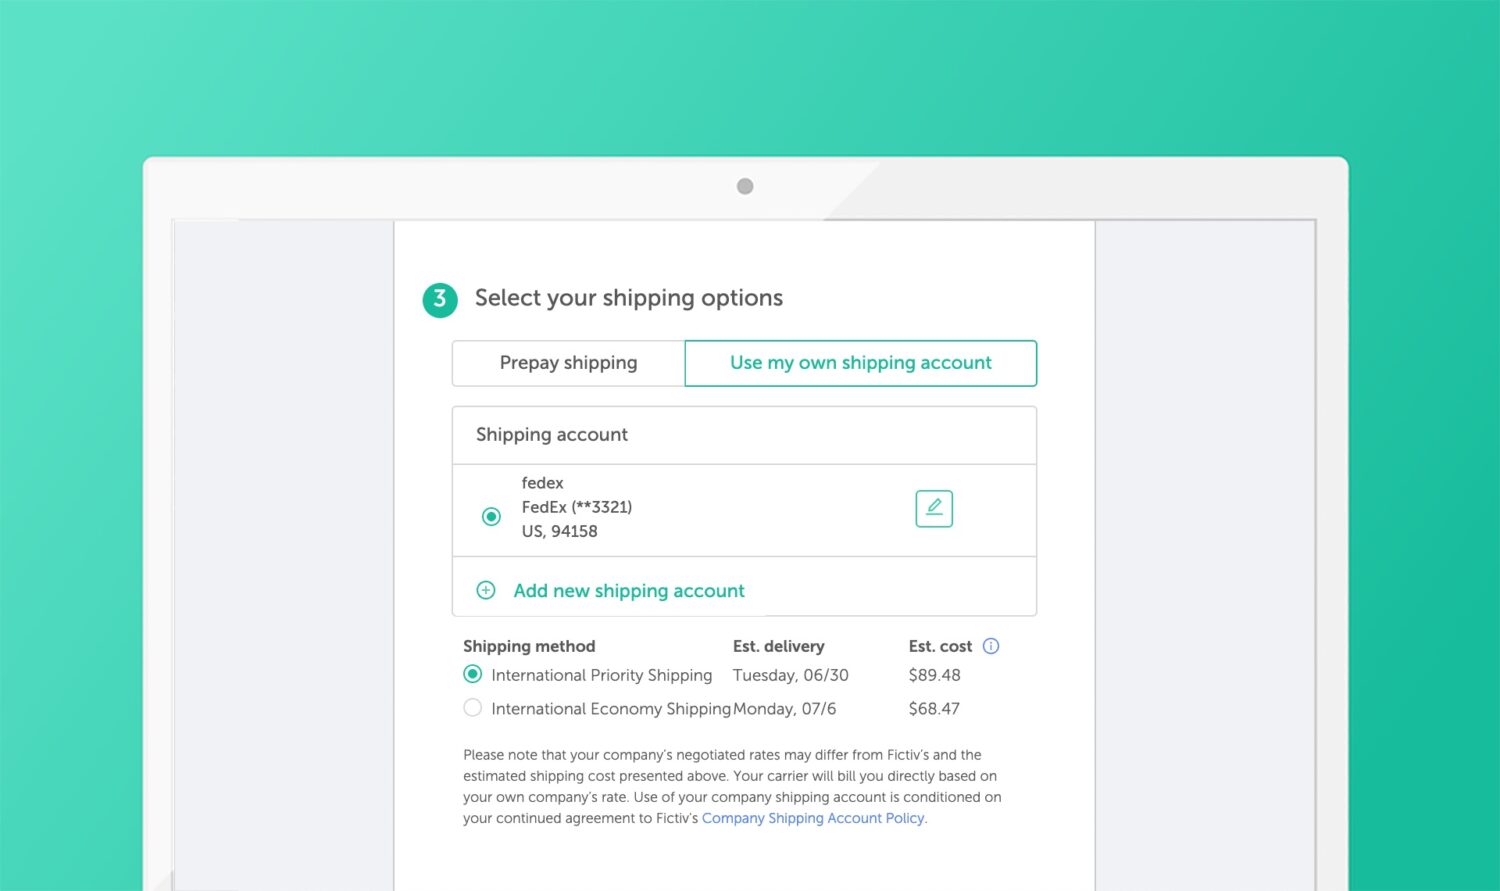Image resolution: width=1500 pixels, height=891 pixels.
Task: Click the $89.48 estimated cost value
Action: point(934,675)
